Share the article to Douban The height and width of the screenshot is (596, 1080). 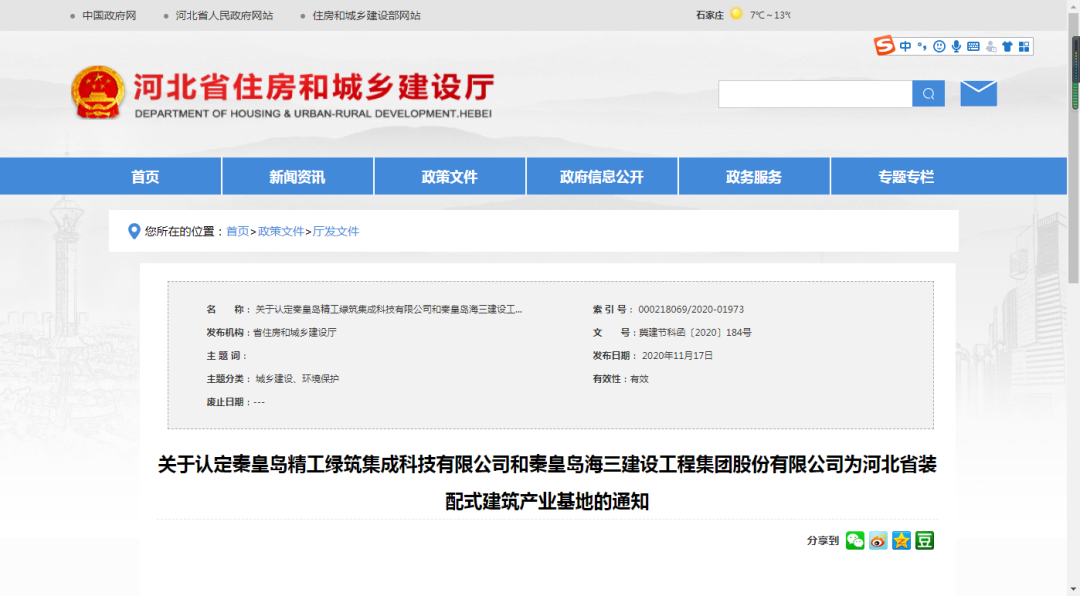click(924, 541)
